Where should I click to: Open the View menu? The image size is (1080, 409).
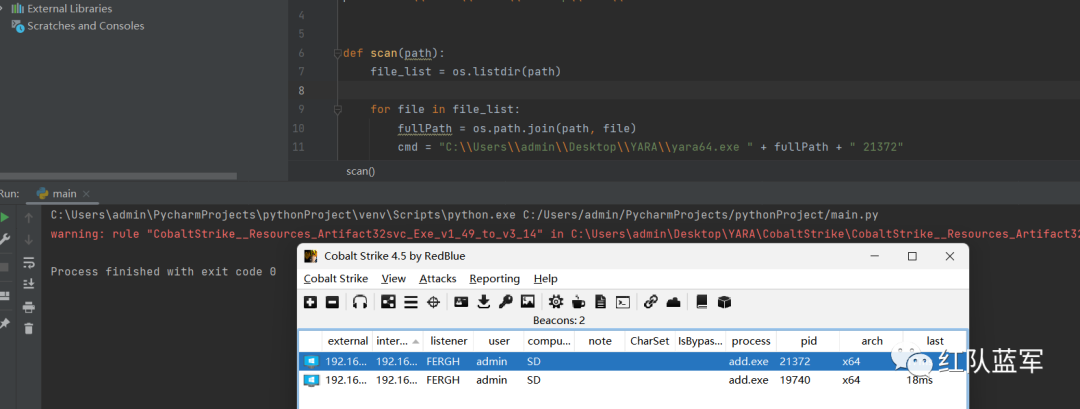tap(393, 278)
